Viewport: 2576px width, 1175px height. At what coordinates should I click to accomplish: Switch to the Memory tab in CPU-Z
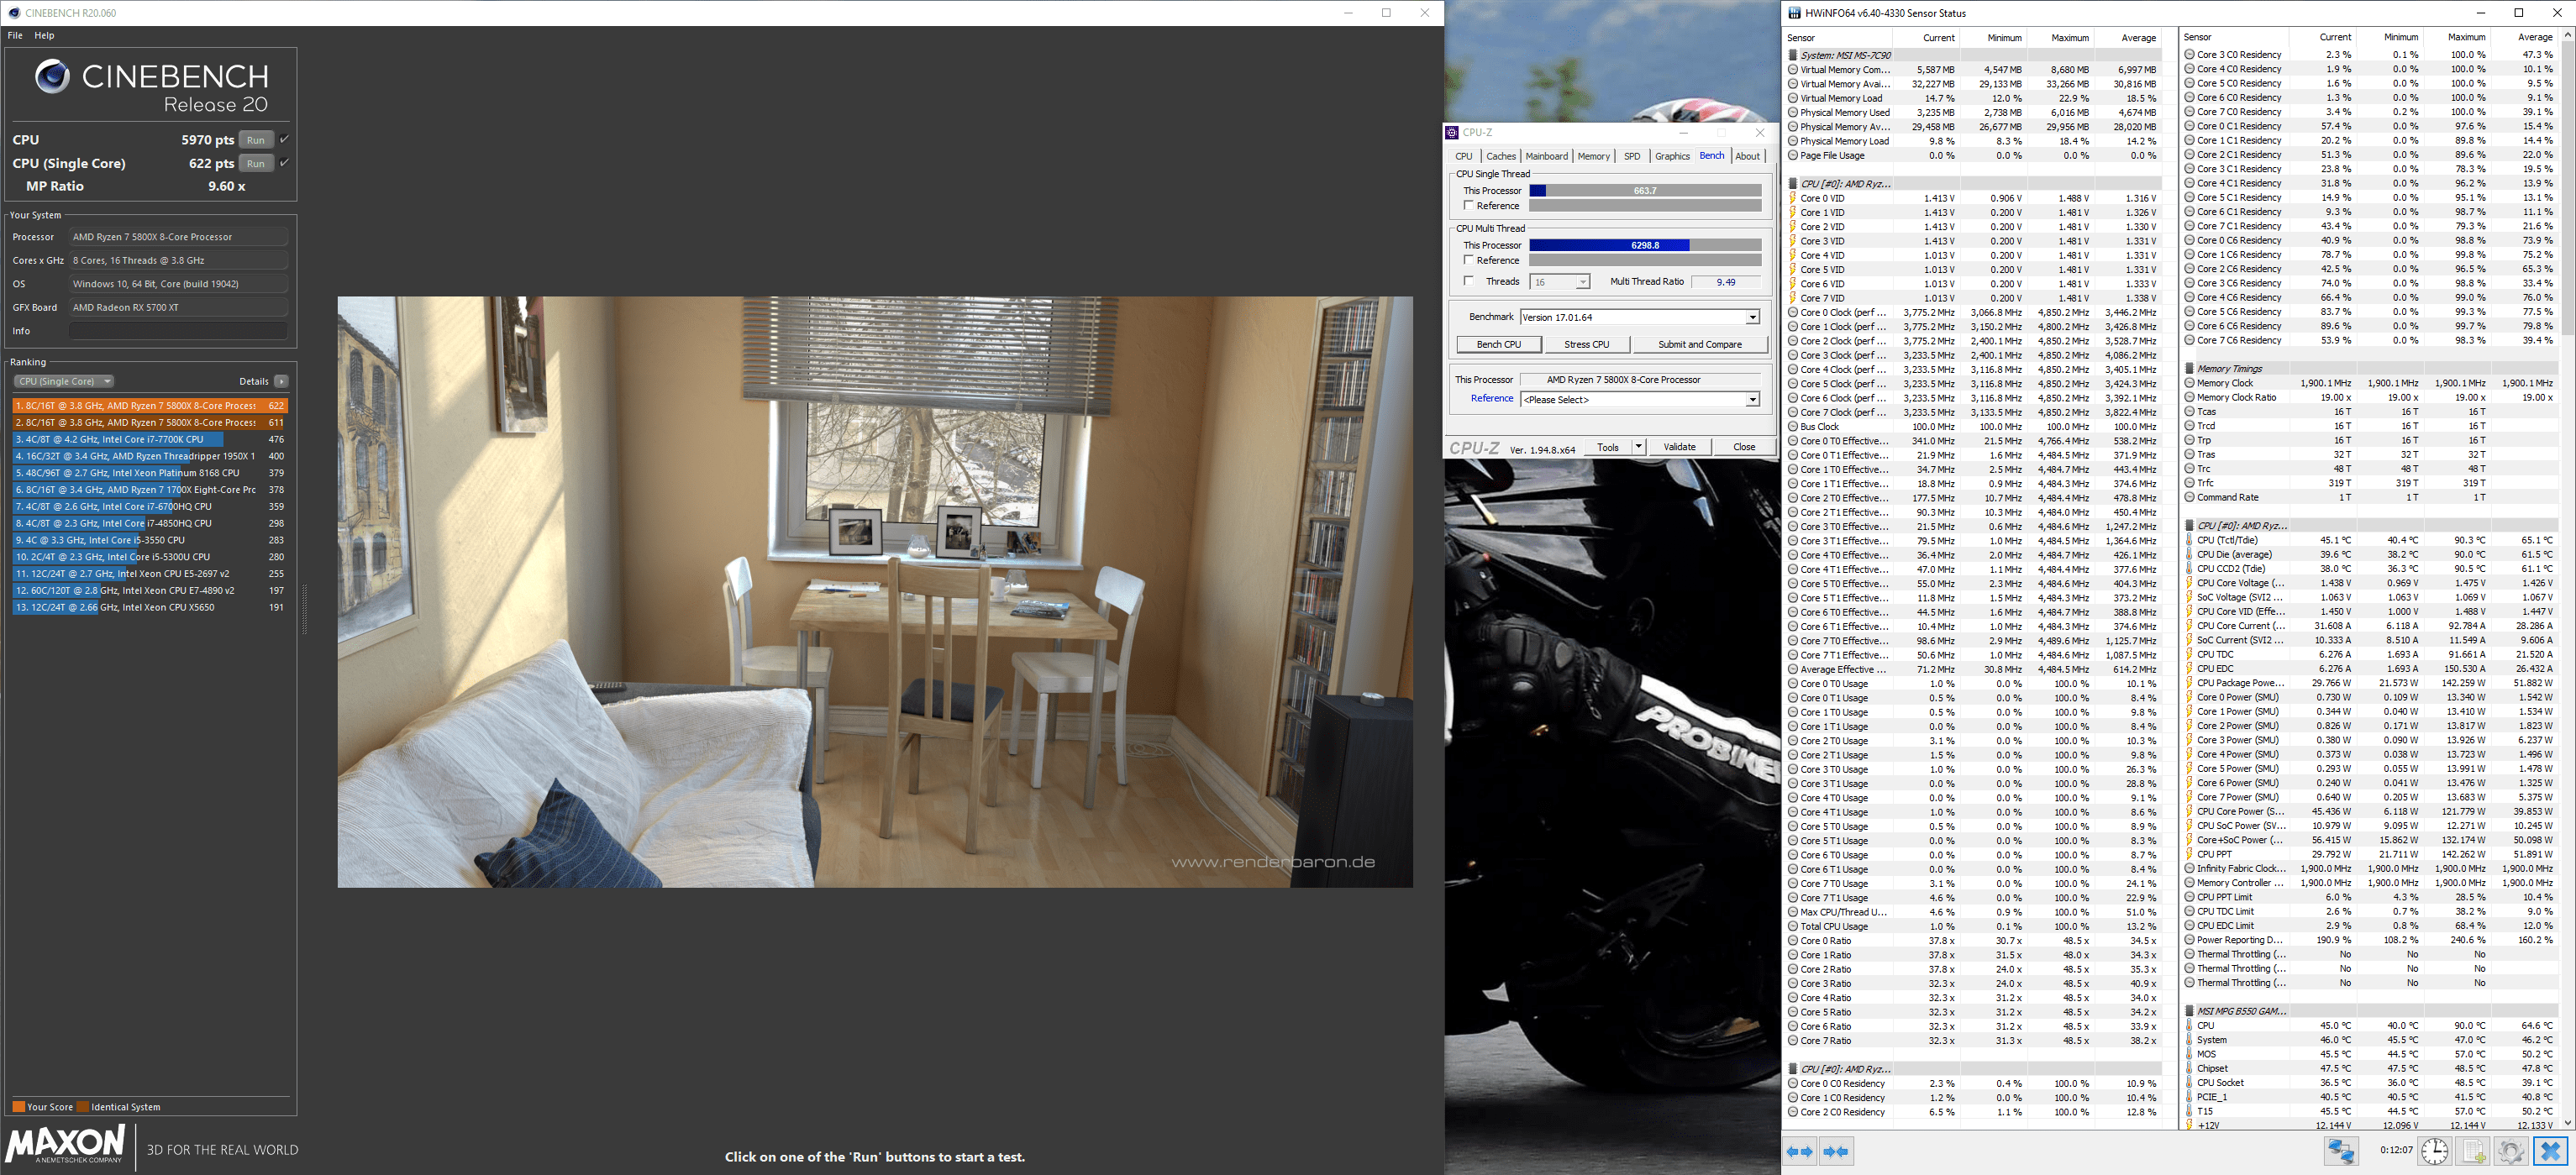[1593, 156]
